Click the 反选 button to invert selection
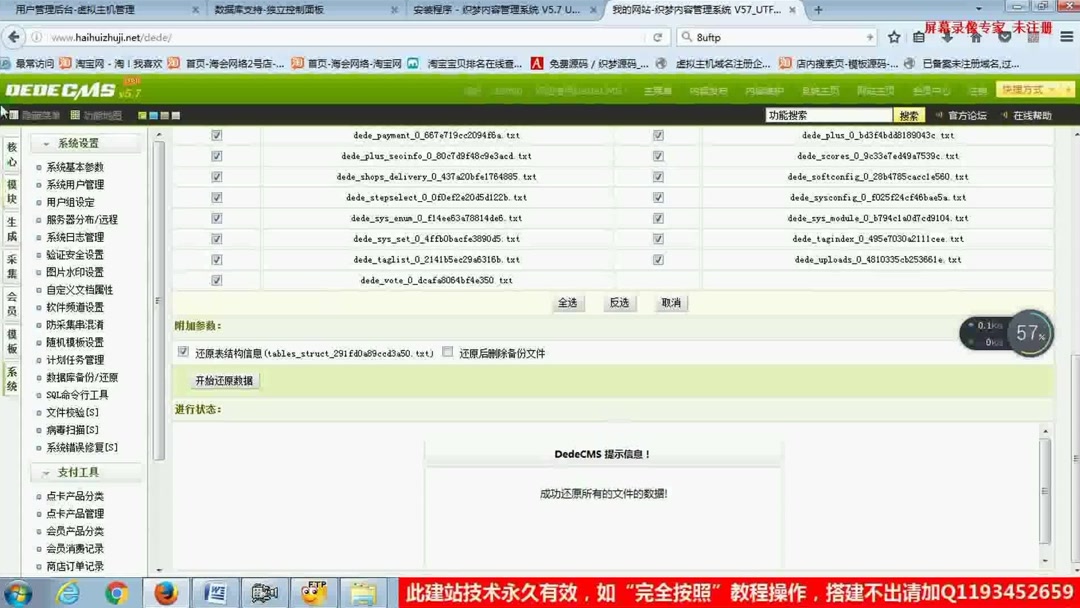This screenshot has height=608, width=1080. click(619, 303)
